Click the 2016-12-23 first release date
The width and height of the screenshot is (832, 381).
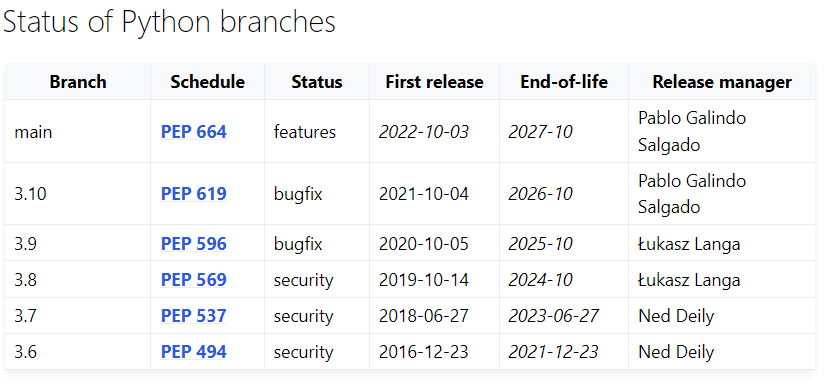click(x=424, y=352)
